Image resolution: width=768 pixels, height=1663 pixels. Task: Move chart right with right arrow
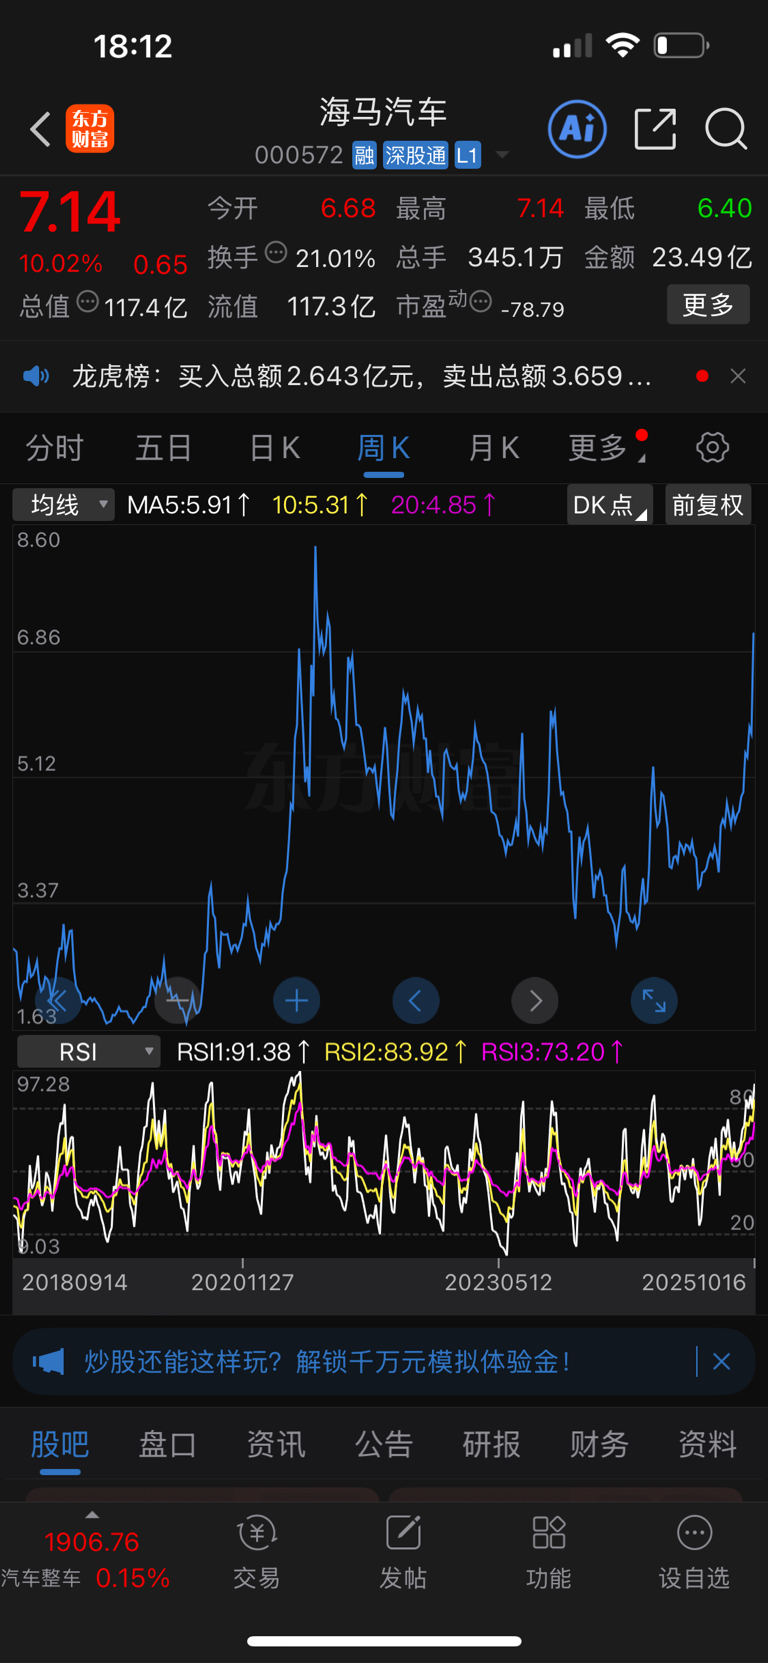[x=535, y=1000]
